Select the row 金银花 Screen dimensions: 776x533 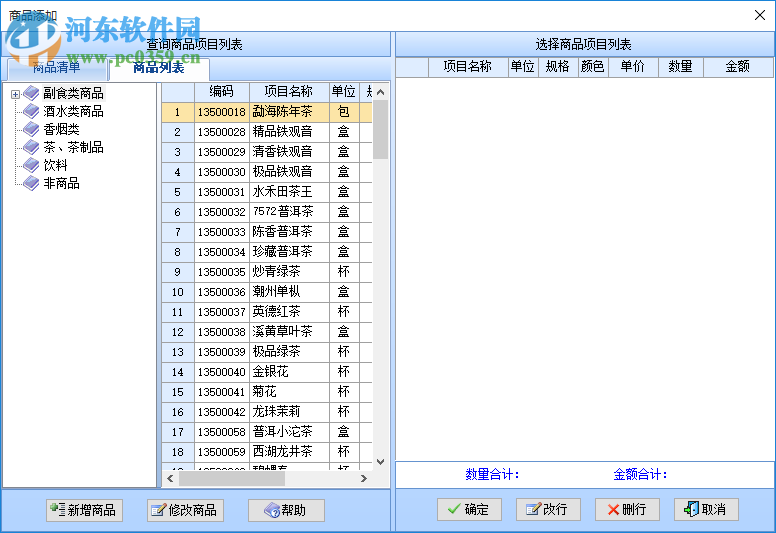tap(267, 372)
